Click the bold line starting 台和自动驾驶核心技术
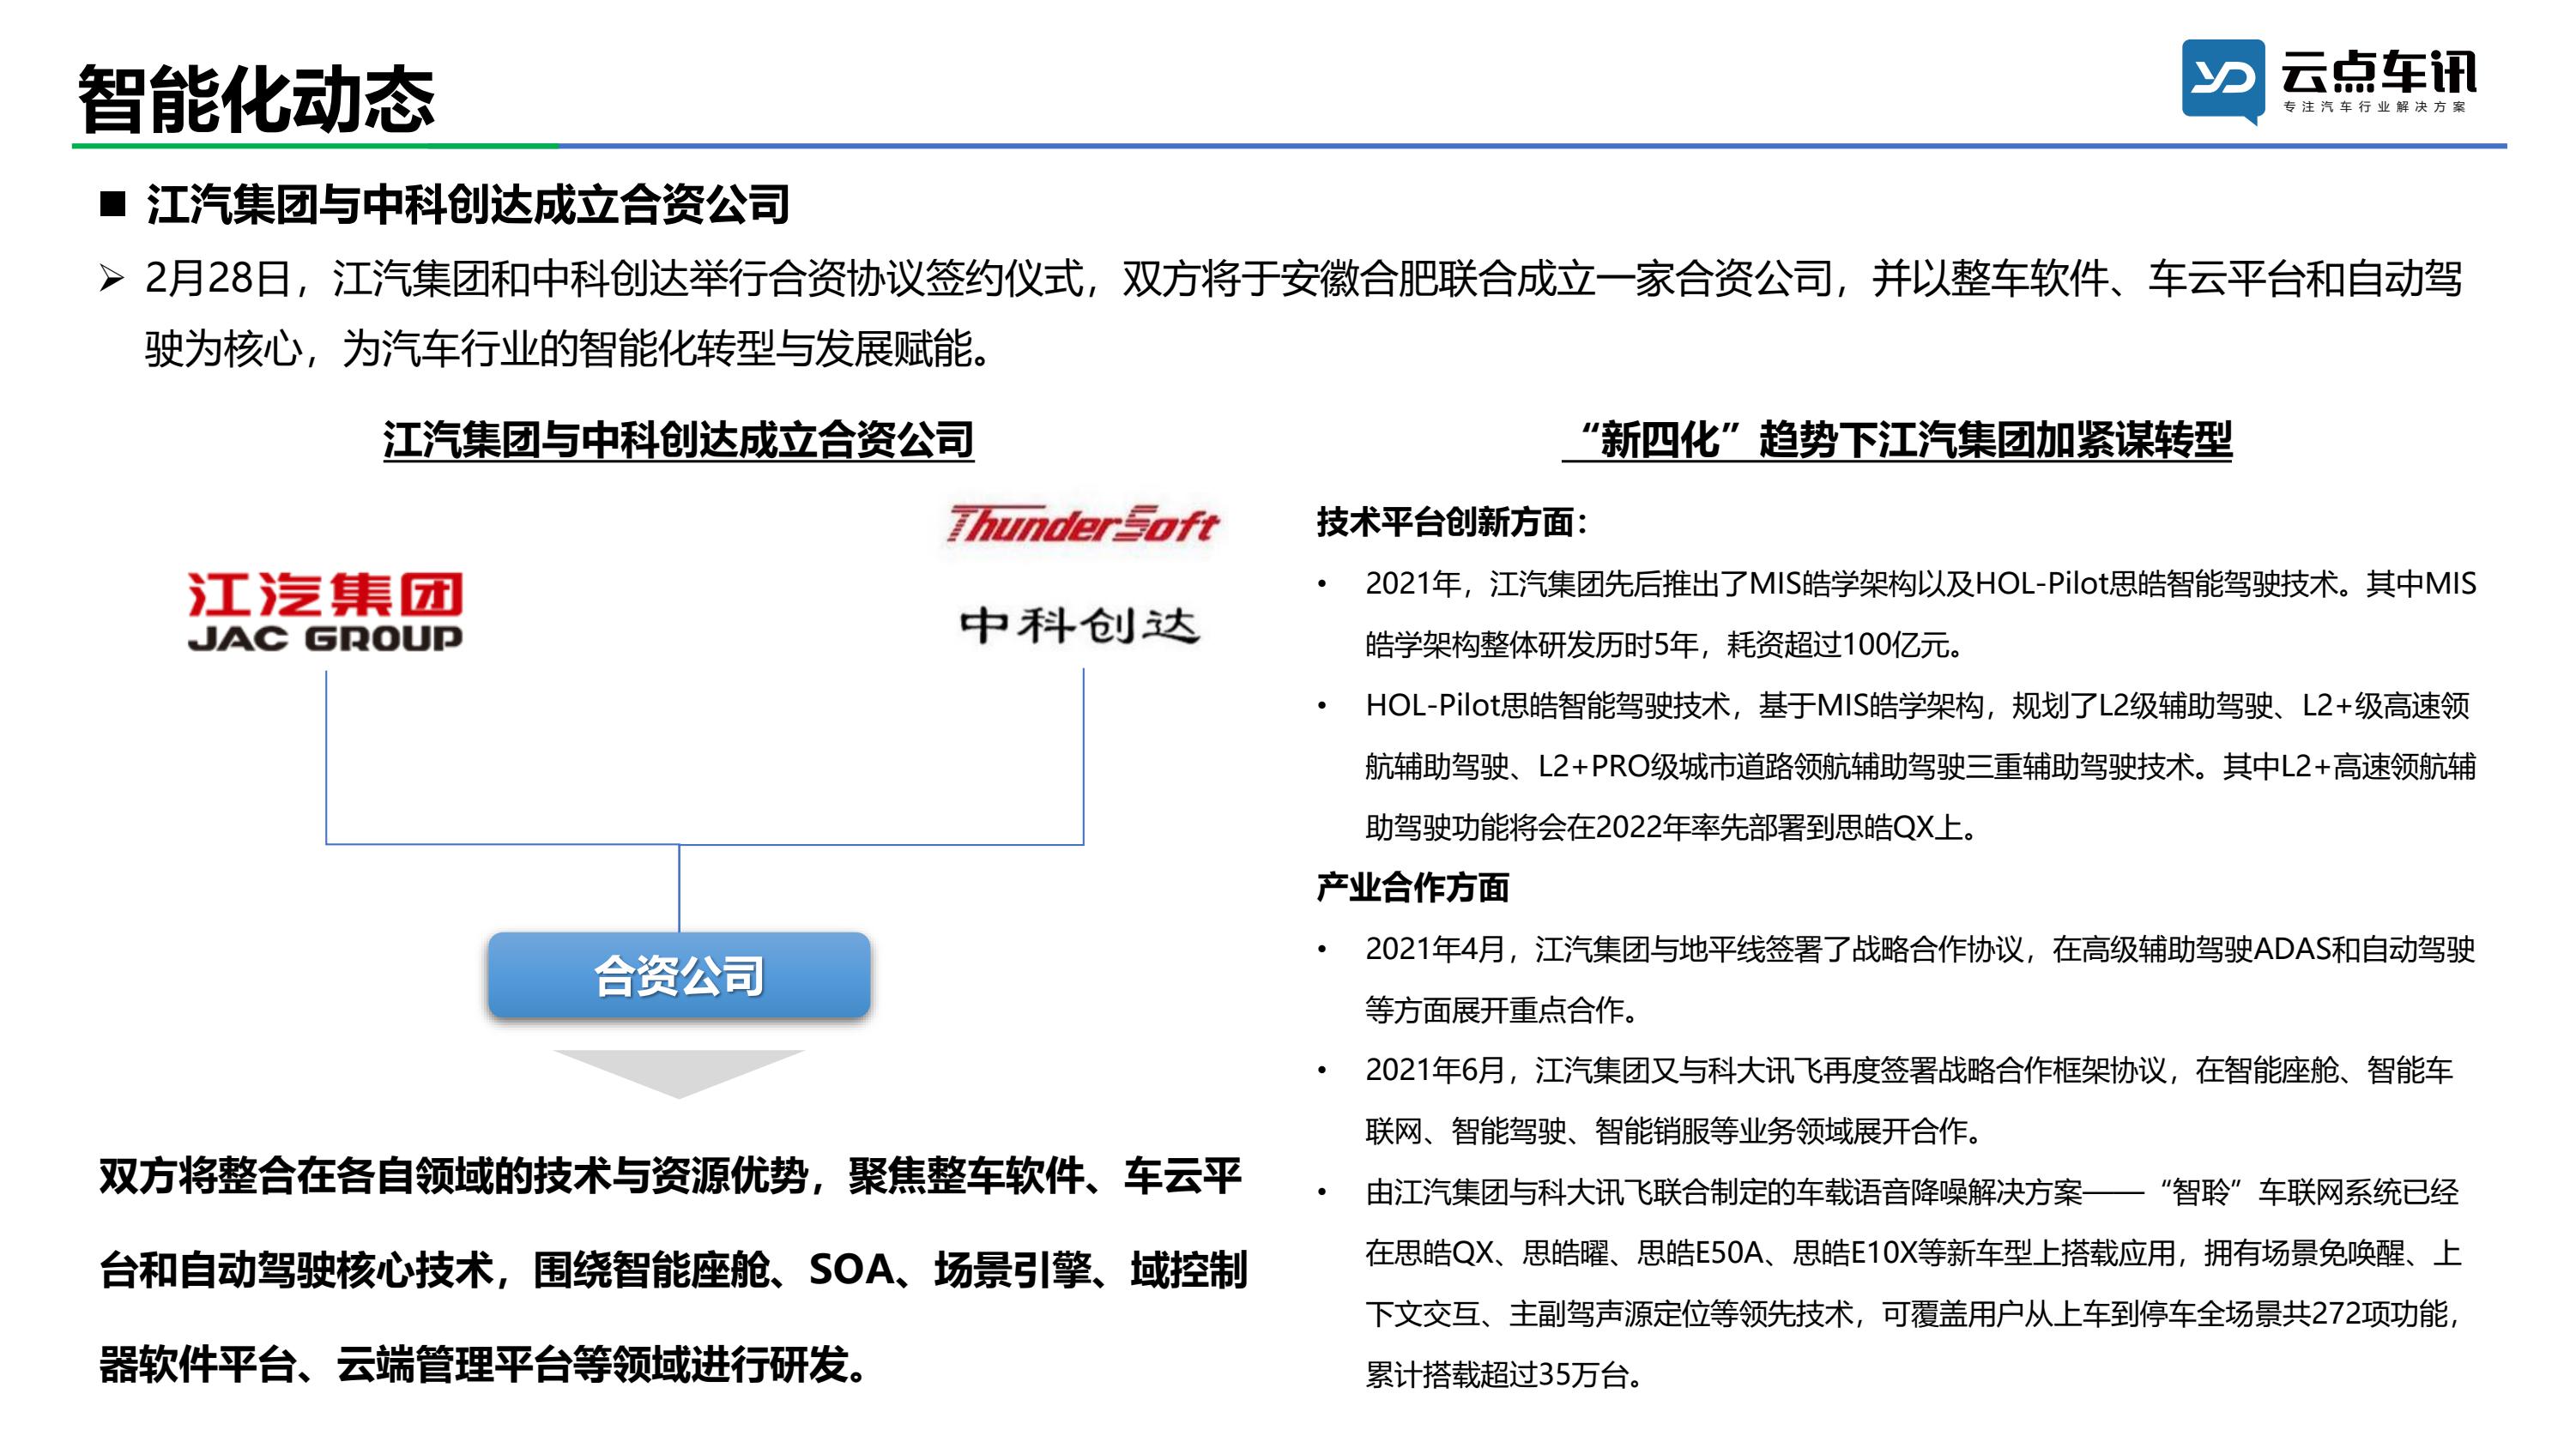This screenshot has width=2576, height=1448. click(673, 1270)
